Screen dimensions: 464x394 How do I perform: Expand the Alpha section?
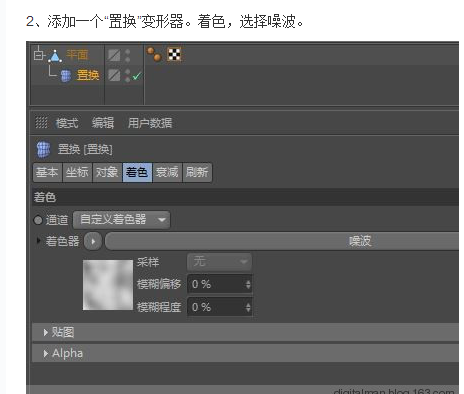pos(246,353)
